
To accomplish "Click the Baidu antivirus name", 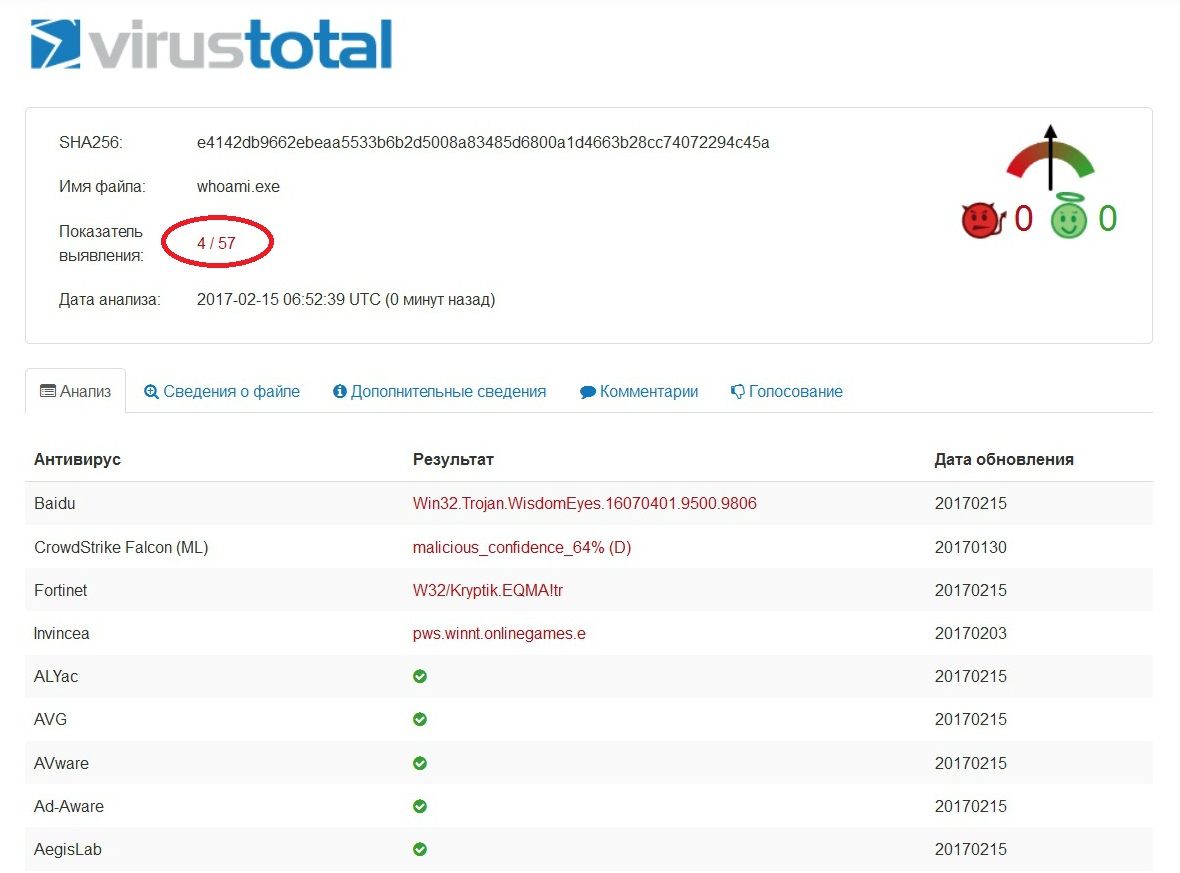I will 54,503.
